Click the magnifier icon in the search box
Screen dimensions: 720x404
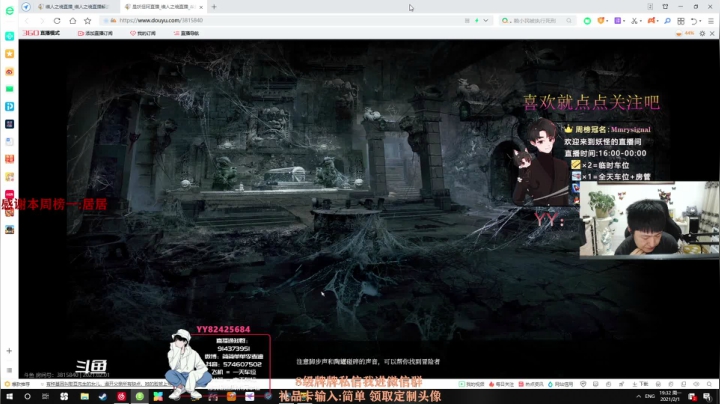pos(569,21)
